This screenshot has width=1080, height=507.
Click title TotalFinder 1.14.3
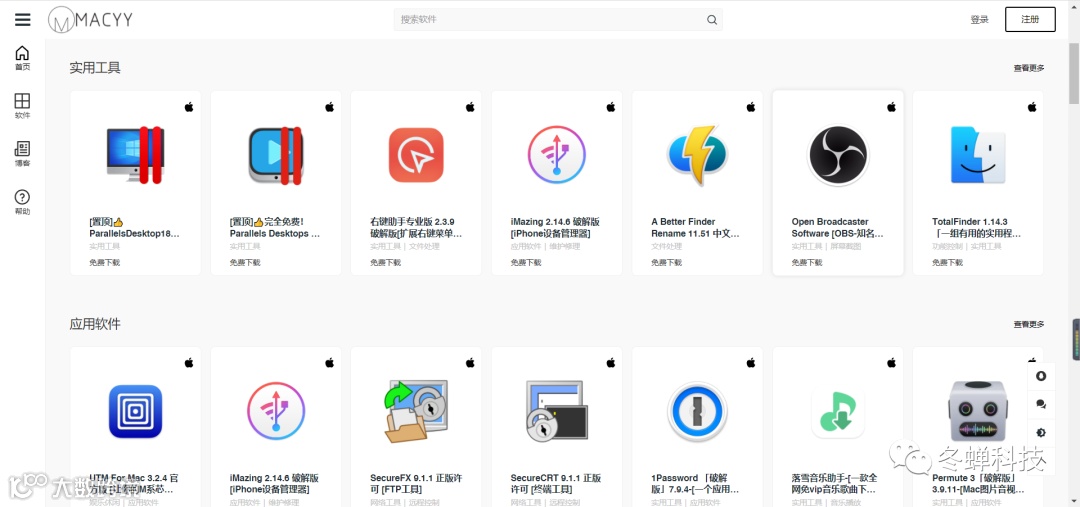[x=977, y=228]
